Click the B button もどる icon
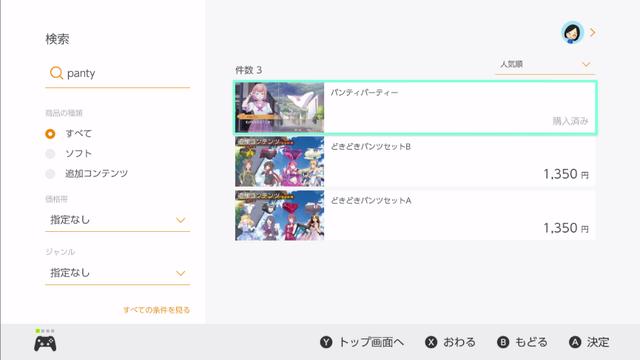Screen dimensions: 640x360 tap(503, 342)
